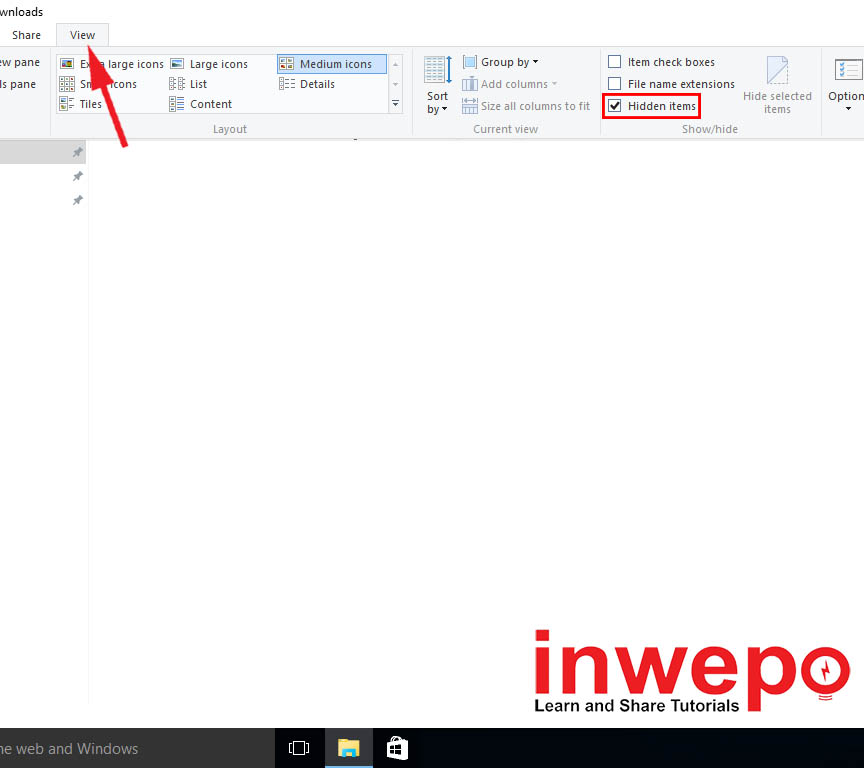Switch layout to Details
864x768 pixels.
coord(307,84)
